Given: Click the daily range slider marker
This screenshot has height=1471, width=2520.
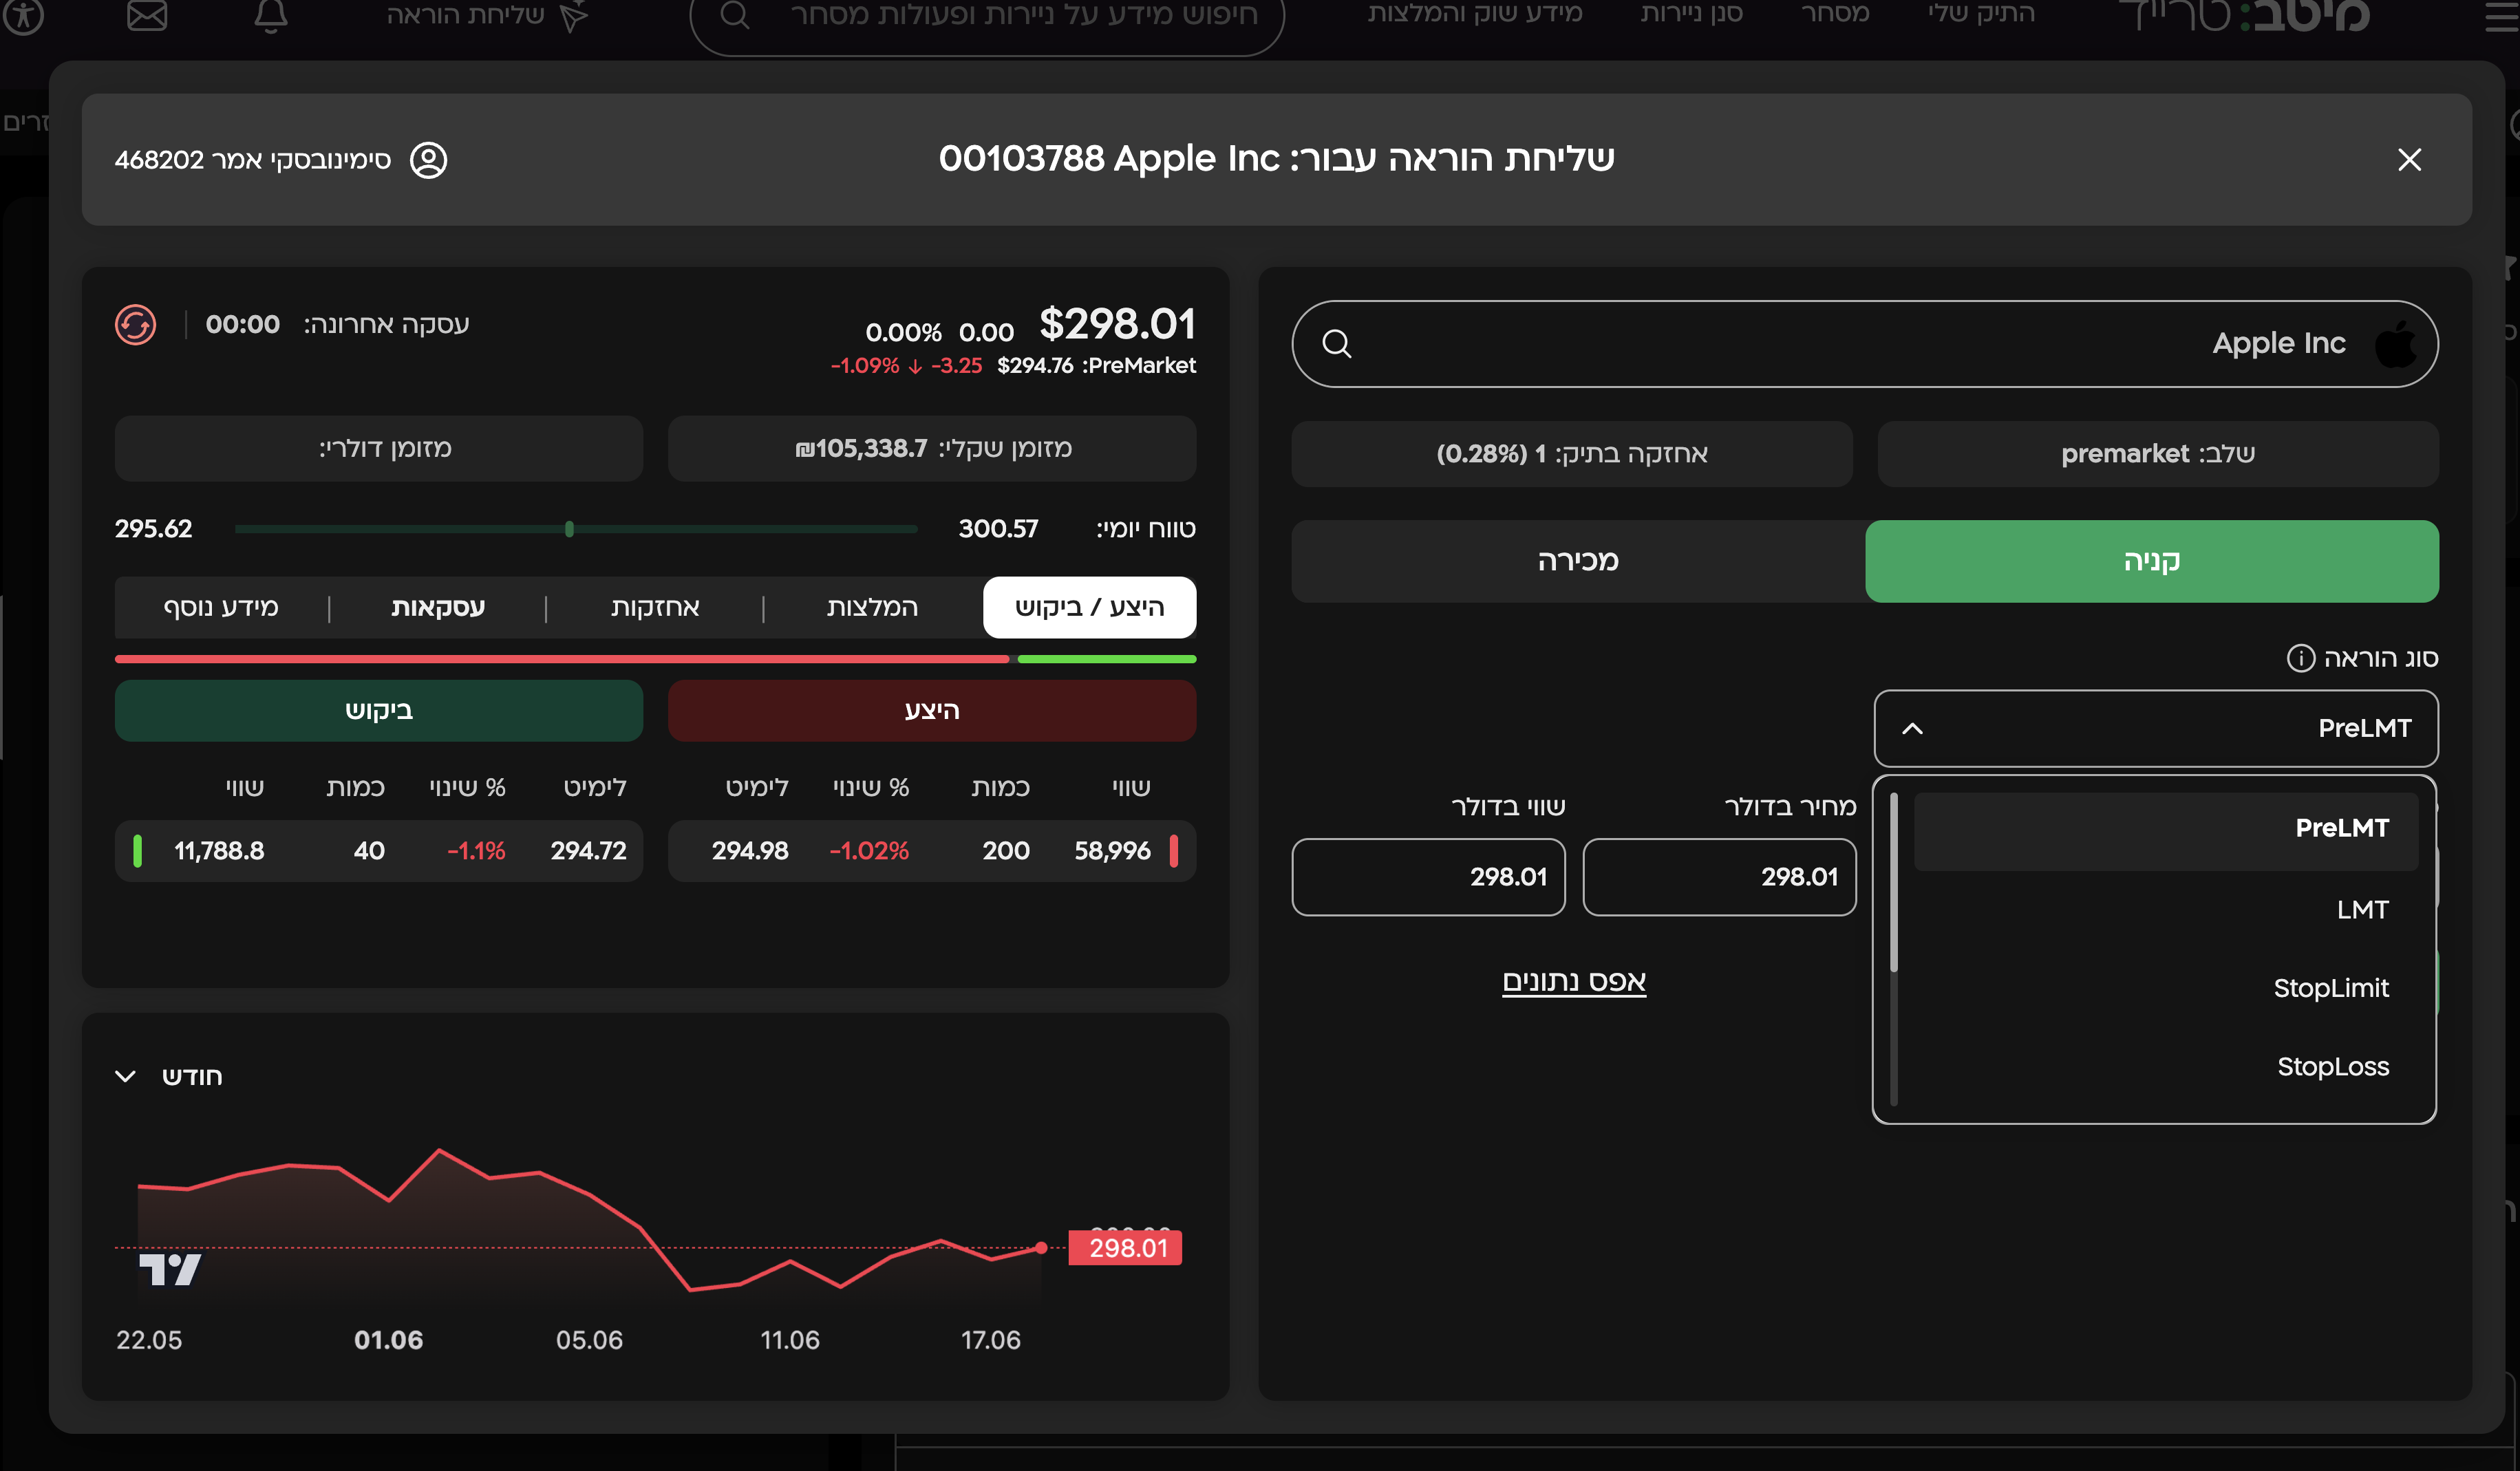Looking at the screenshot, I should (x=569, y=529).
